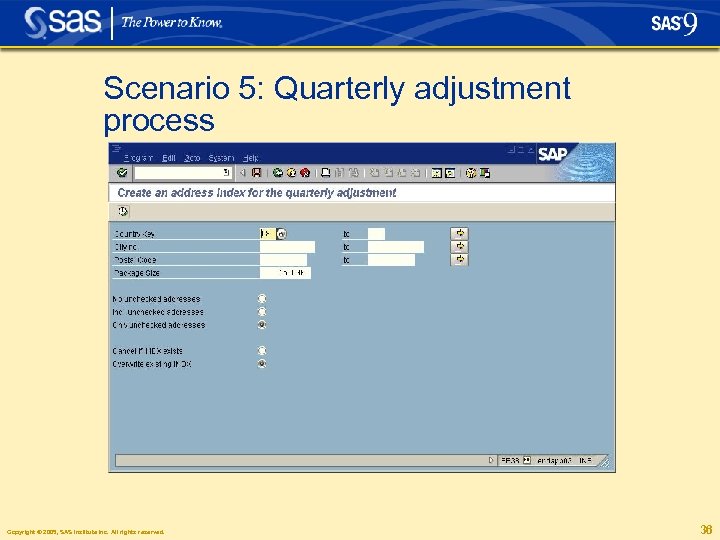Screen dimensions: 720x540
Task: Open the Edit menu
Action: pyautogui.click(x=169, y=158)
